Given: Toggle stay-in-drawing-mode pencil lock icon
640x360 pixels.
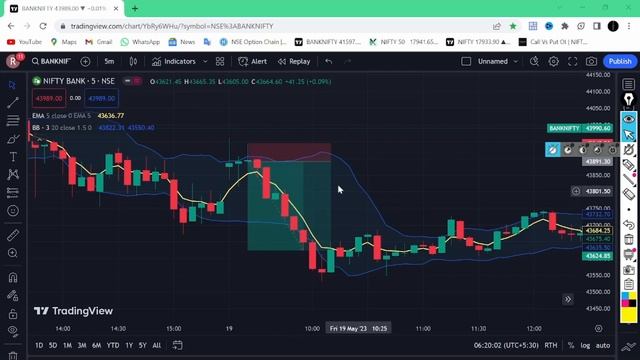Looking at the screenshot, I should point(13,296).
